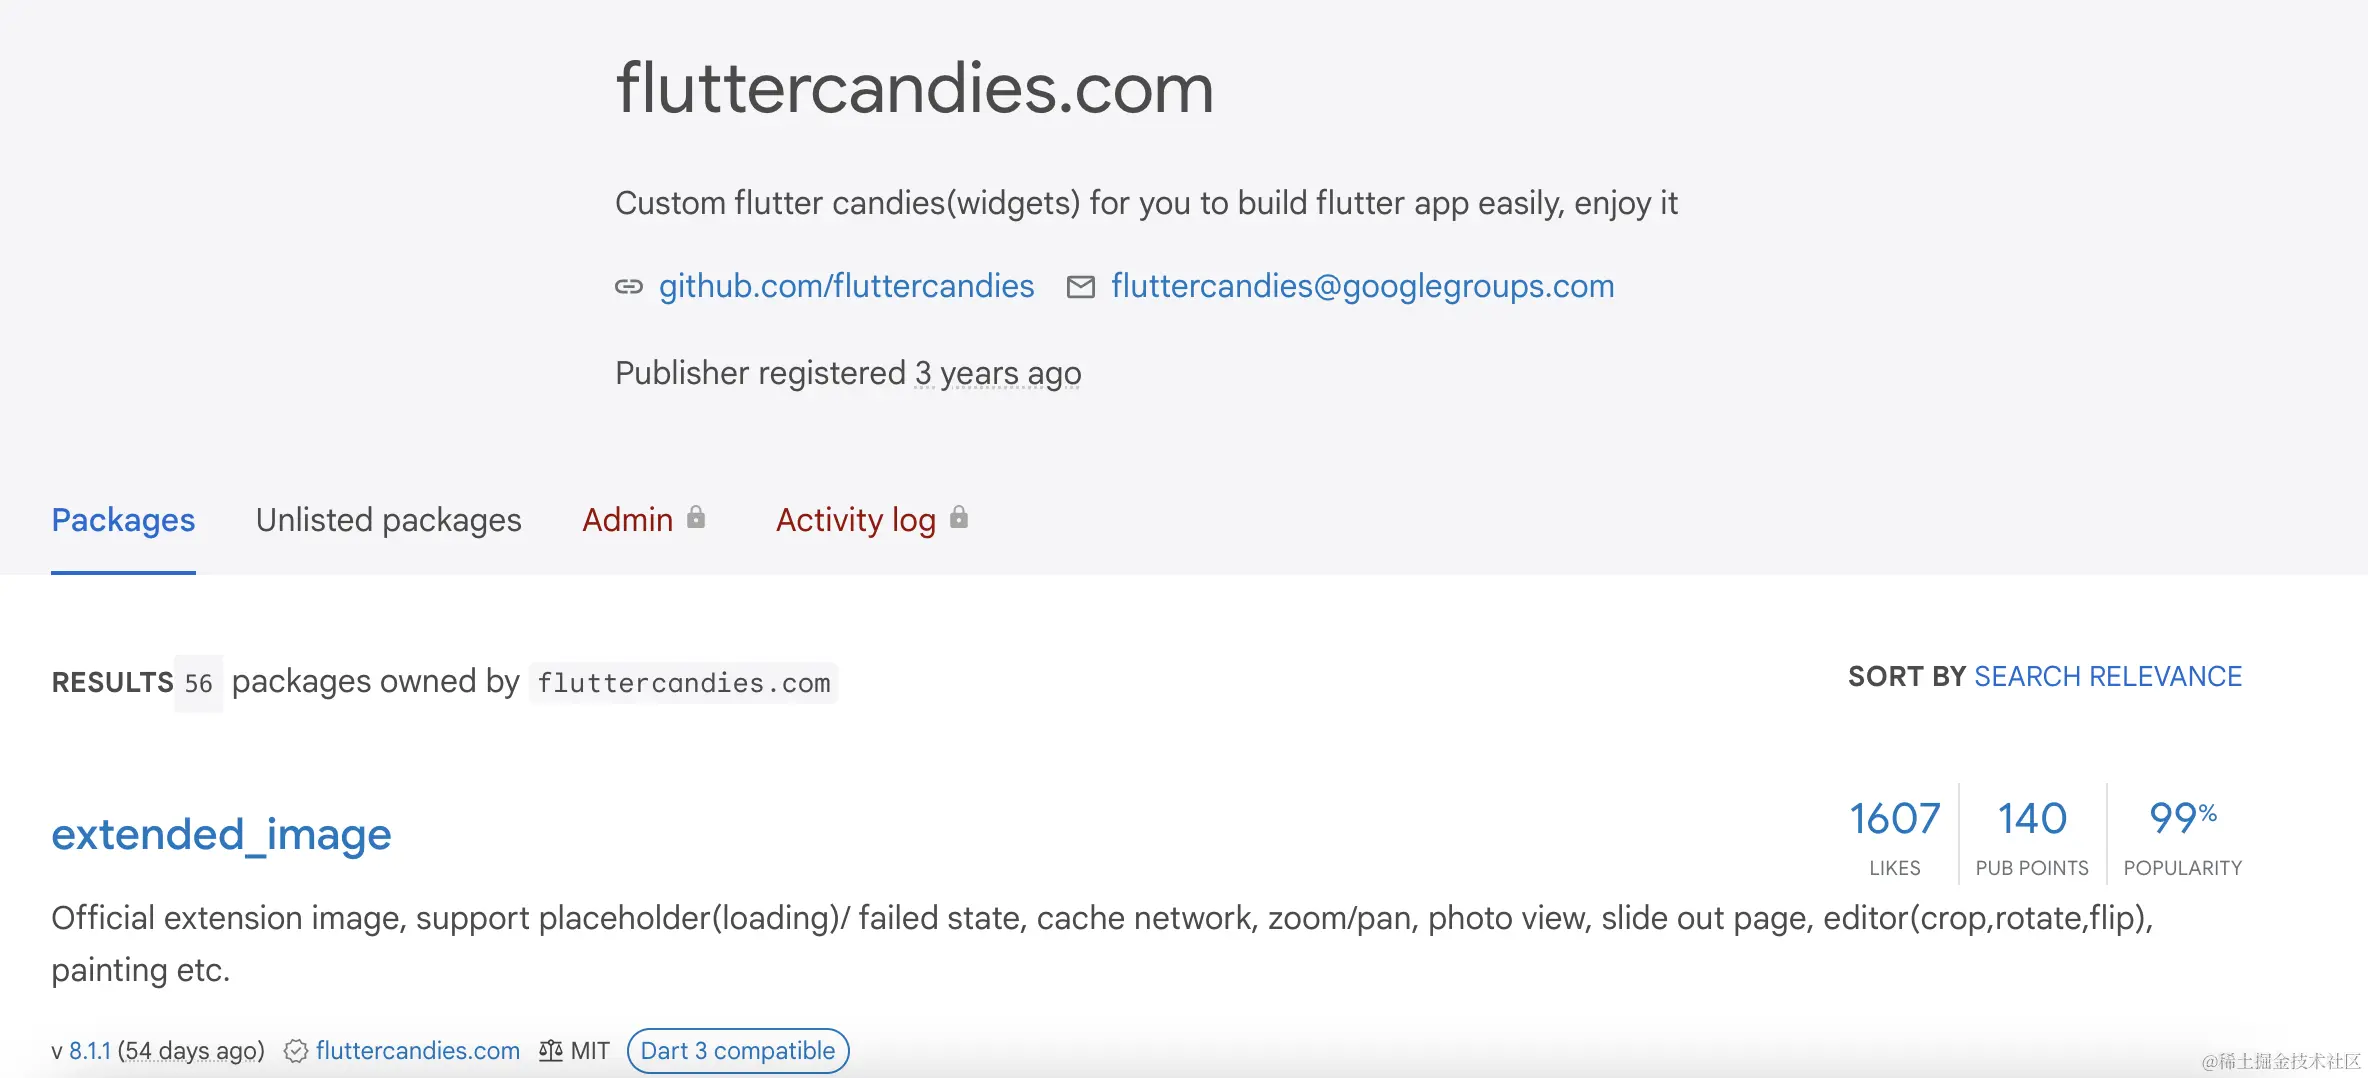This screenshot has height=1078, width=2368.
Task: Click the license scale icon beside MIT
Action: [550, 1051]
